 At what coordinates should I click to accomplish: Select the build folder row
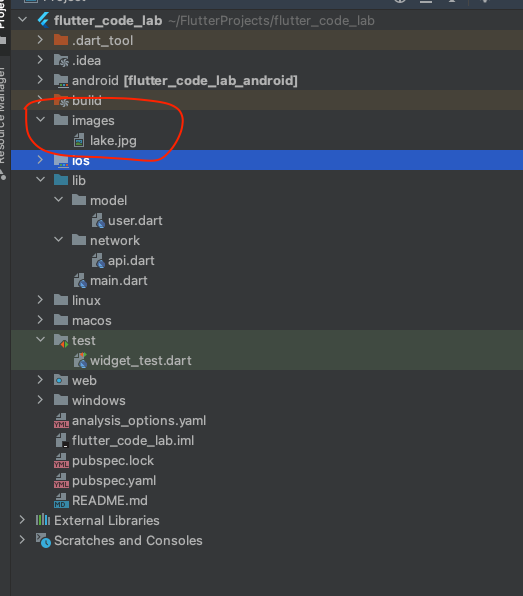point(267,100)
